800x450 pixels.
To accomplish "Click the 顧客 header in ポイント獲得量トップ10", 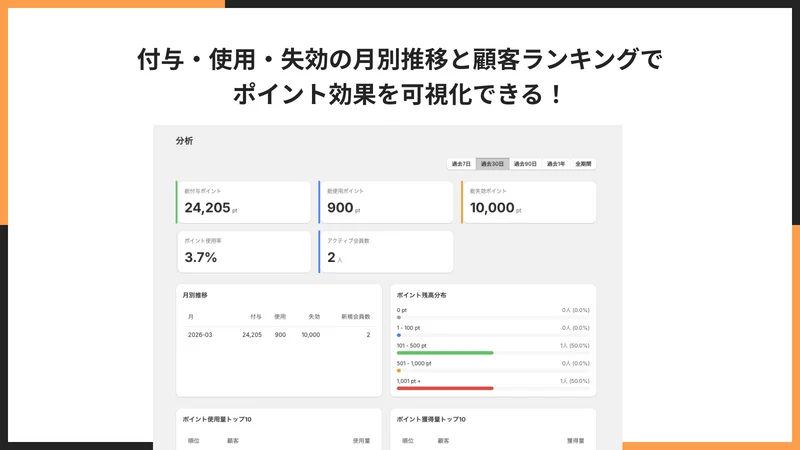I will 443,441.
